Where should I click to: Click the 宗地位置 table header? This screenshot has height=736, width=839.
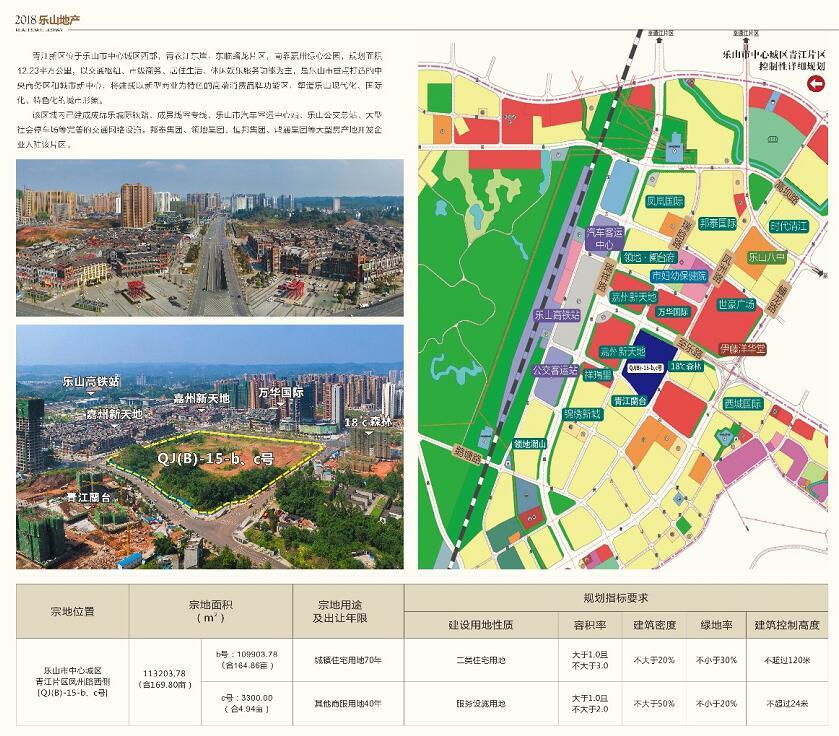(72, 611)
